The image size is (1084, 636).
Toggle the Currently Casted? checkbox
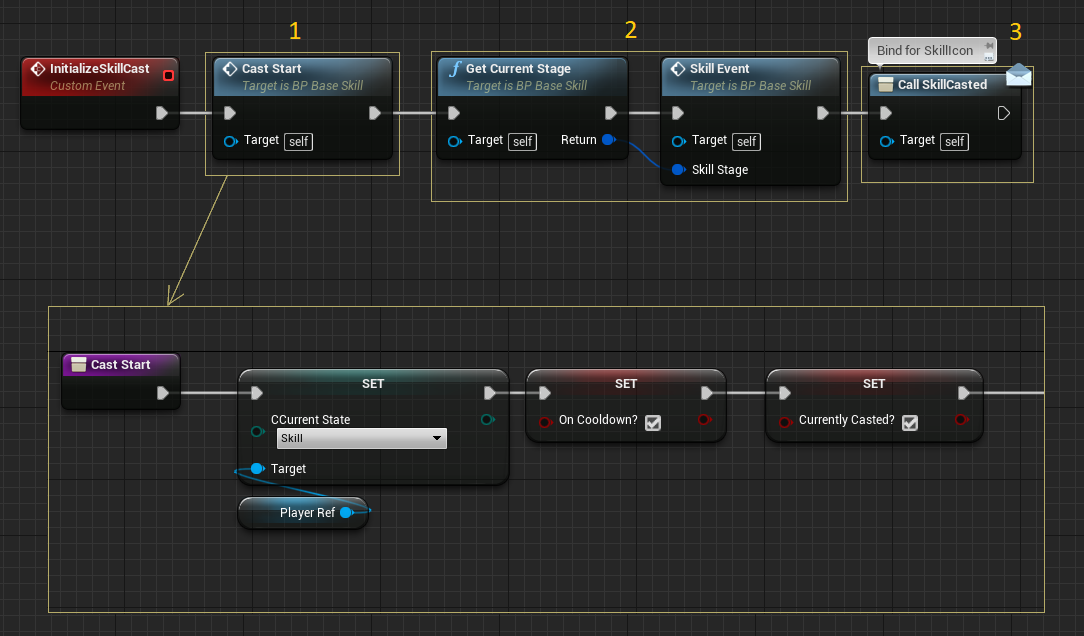click(x=910, y=422)
